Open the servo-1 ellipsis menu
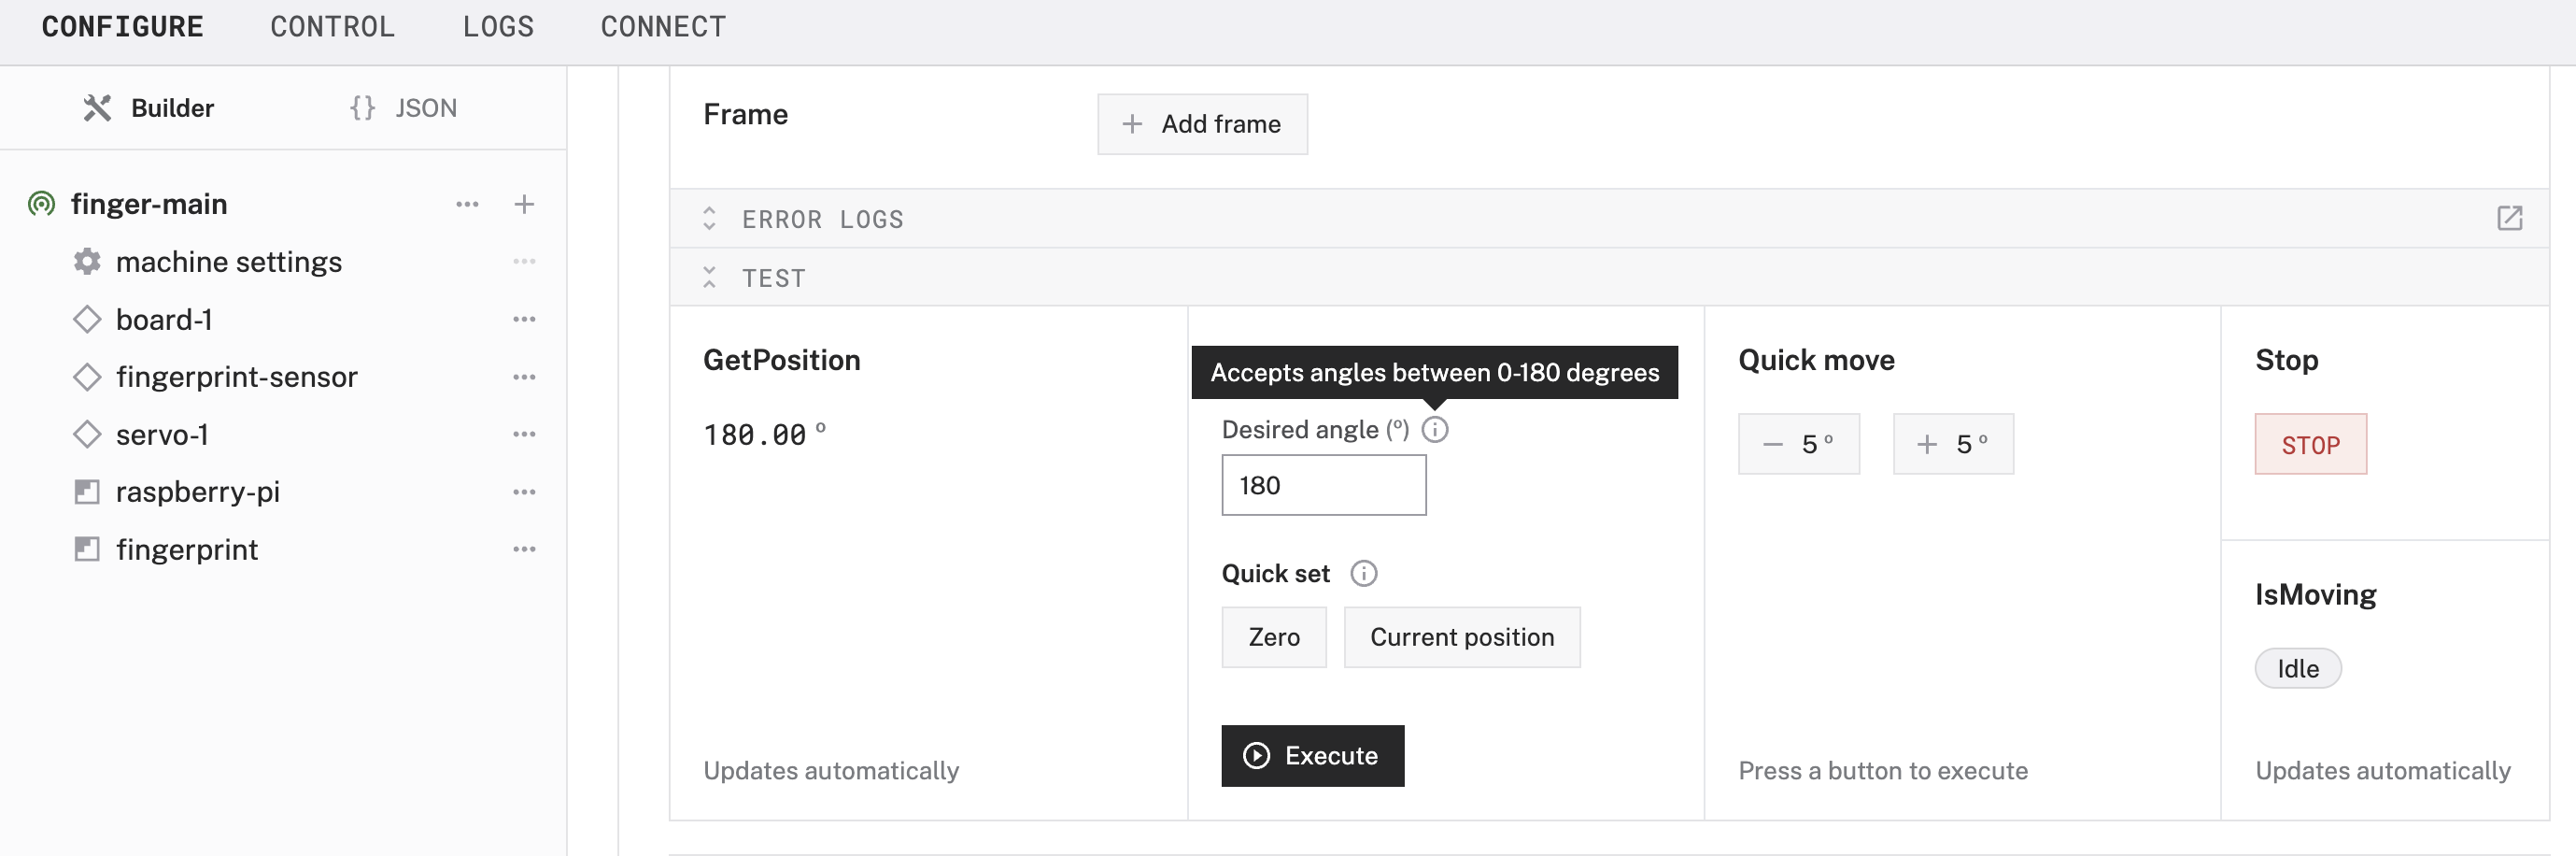The height and width of the screenshot is (856, 2576). [524, 434]
